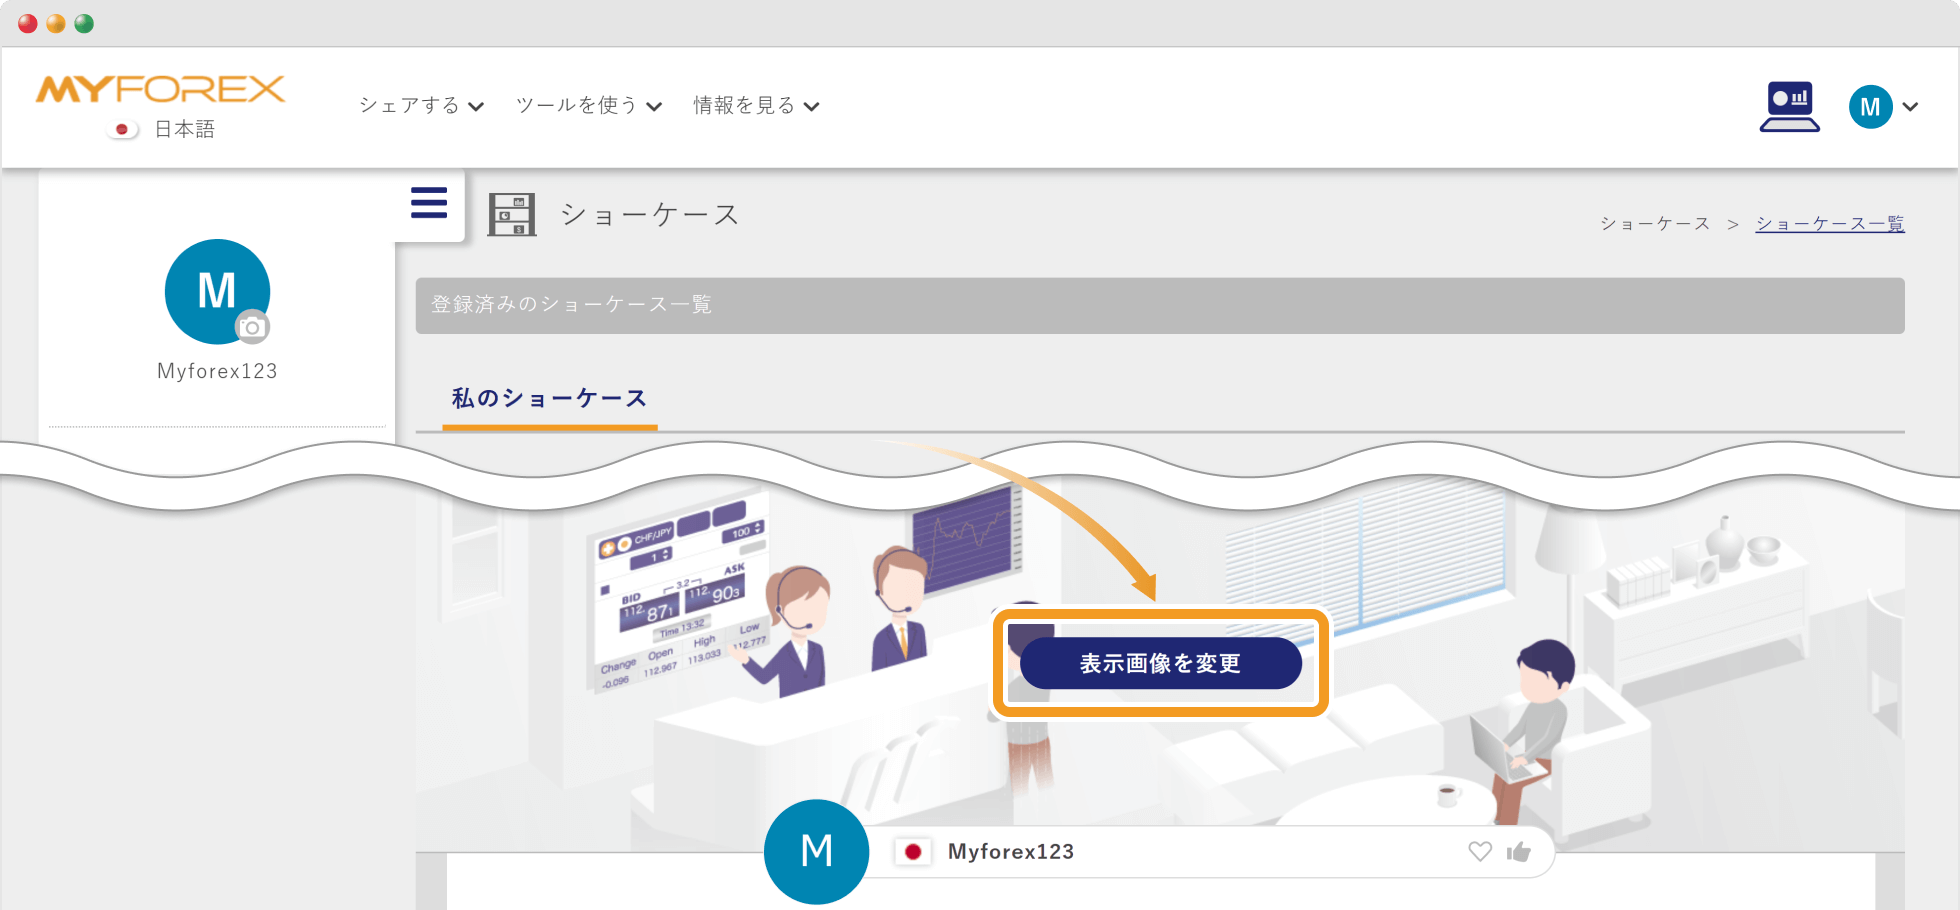Click the Myforex123 showcase name
The image size is (1960, 910).
point(1010,851)
